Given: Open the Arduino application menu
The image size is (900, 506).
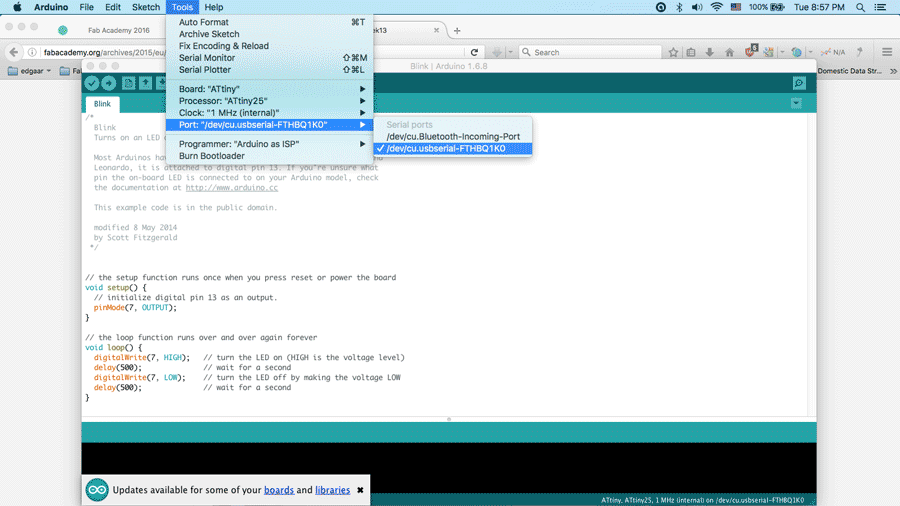Looking at the screenshot, I should 51,7.
